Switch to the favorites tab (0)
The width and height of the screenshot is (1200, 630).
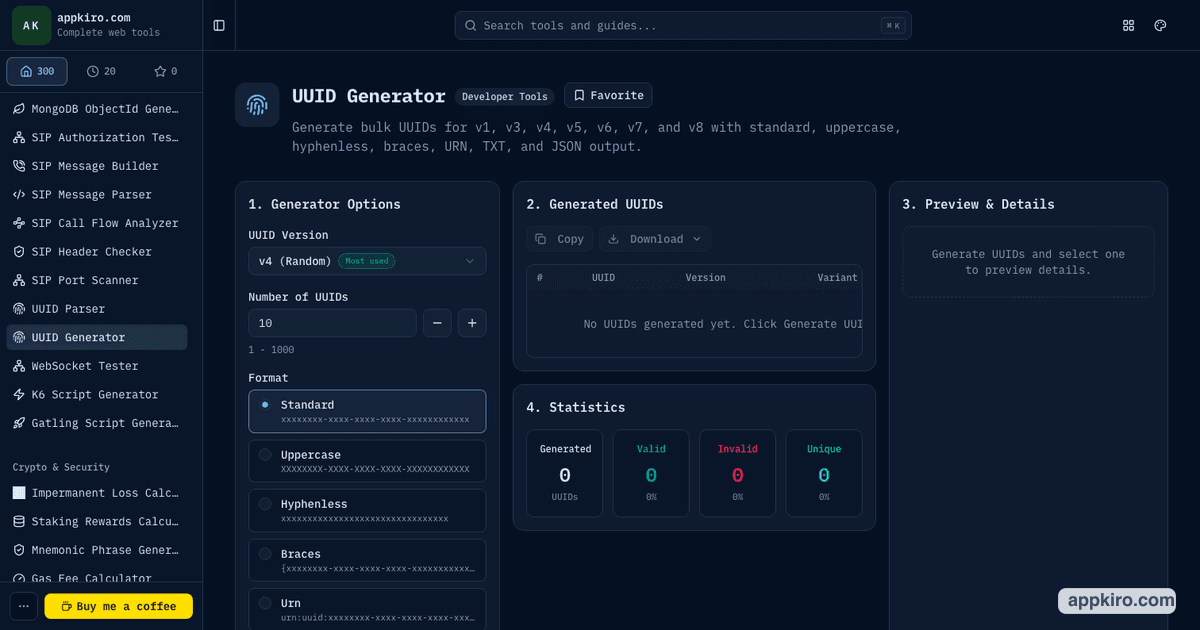(166, 71)
